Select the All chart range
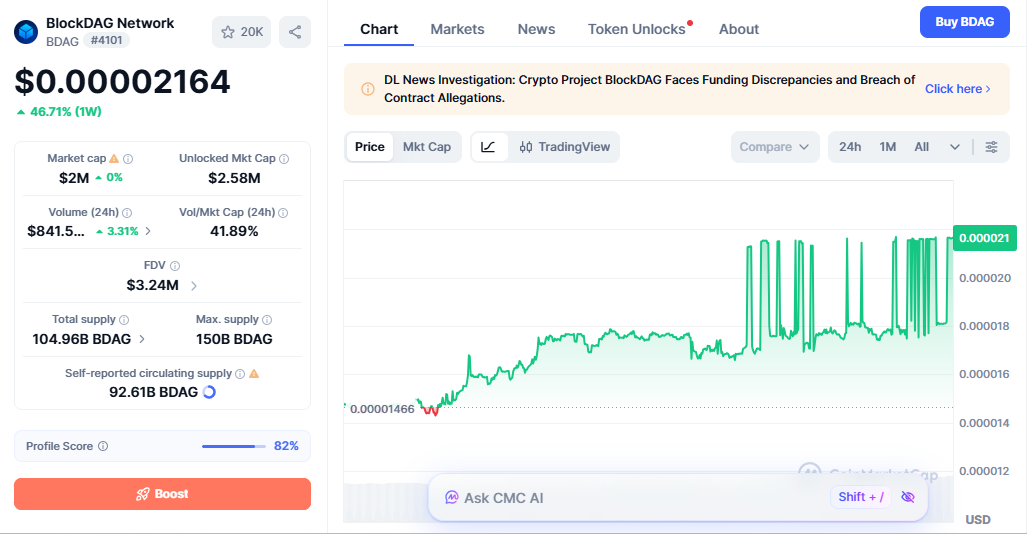1027x534 pixels. coord(922,147)
